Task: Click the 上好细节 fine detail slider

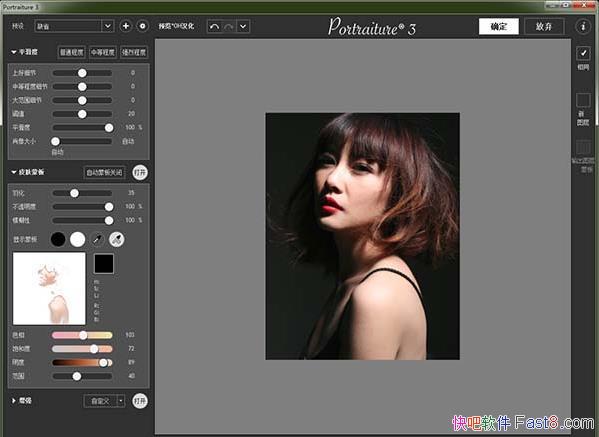Action: pyautogui.click(x=82, y=73)
